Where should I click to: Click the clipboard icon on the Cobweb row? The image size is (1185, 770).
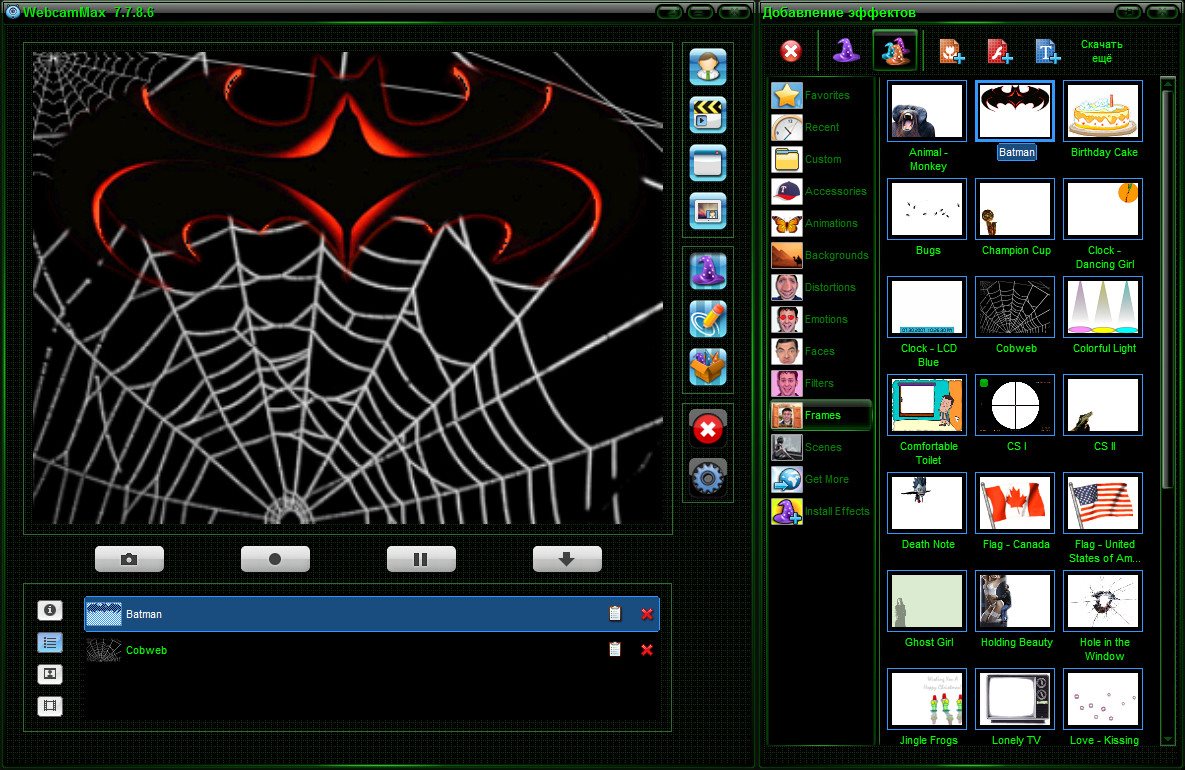[615, 650]
